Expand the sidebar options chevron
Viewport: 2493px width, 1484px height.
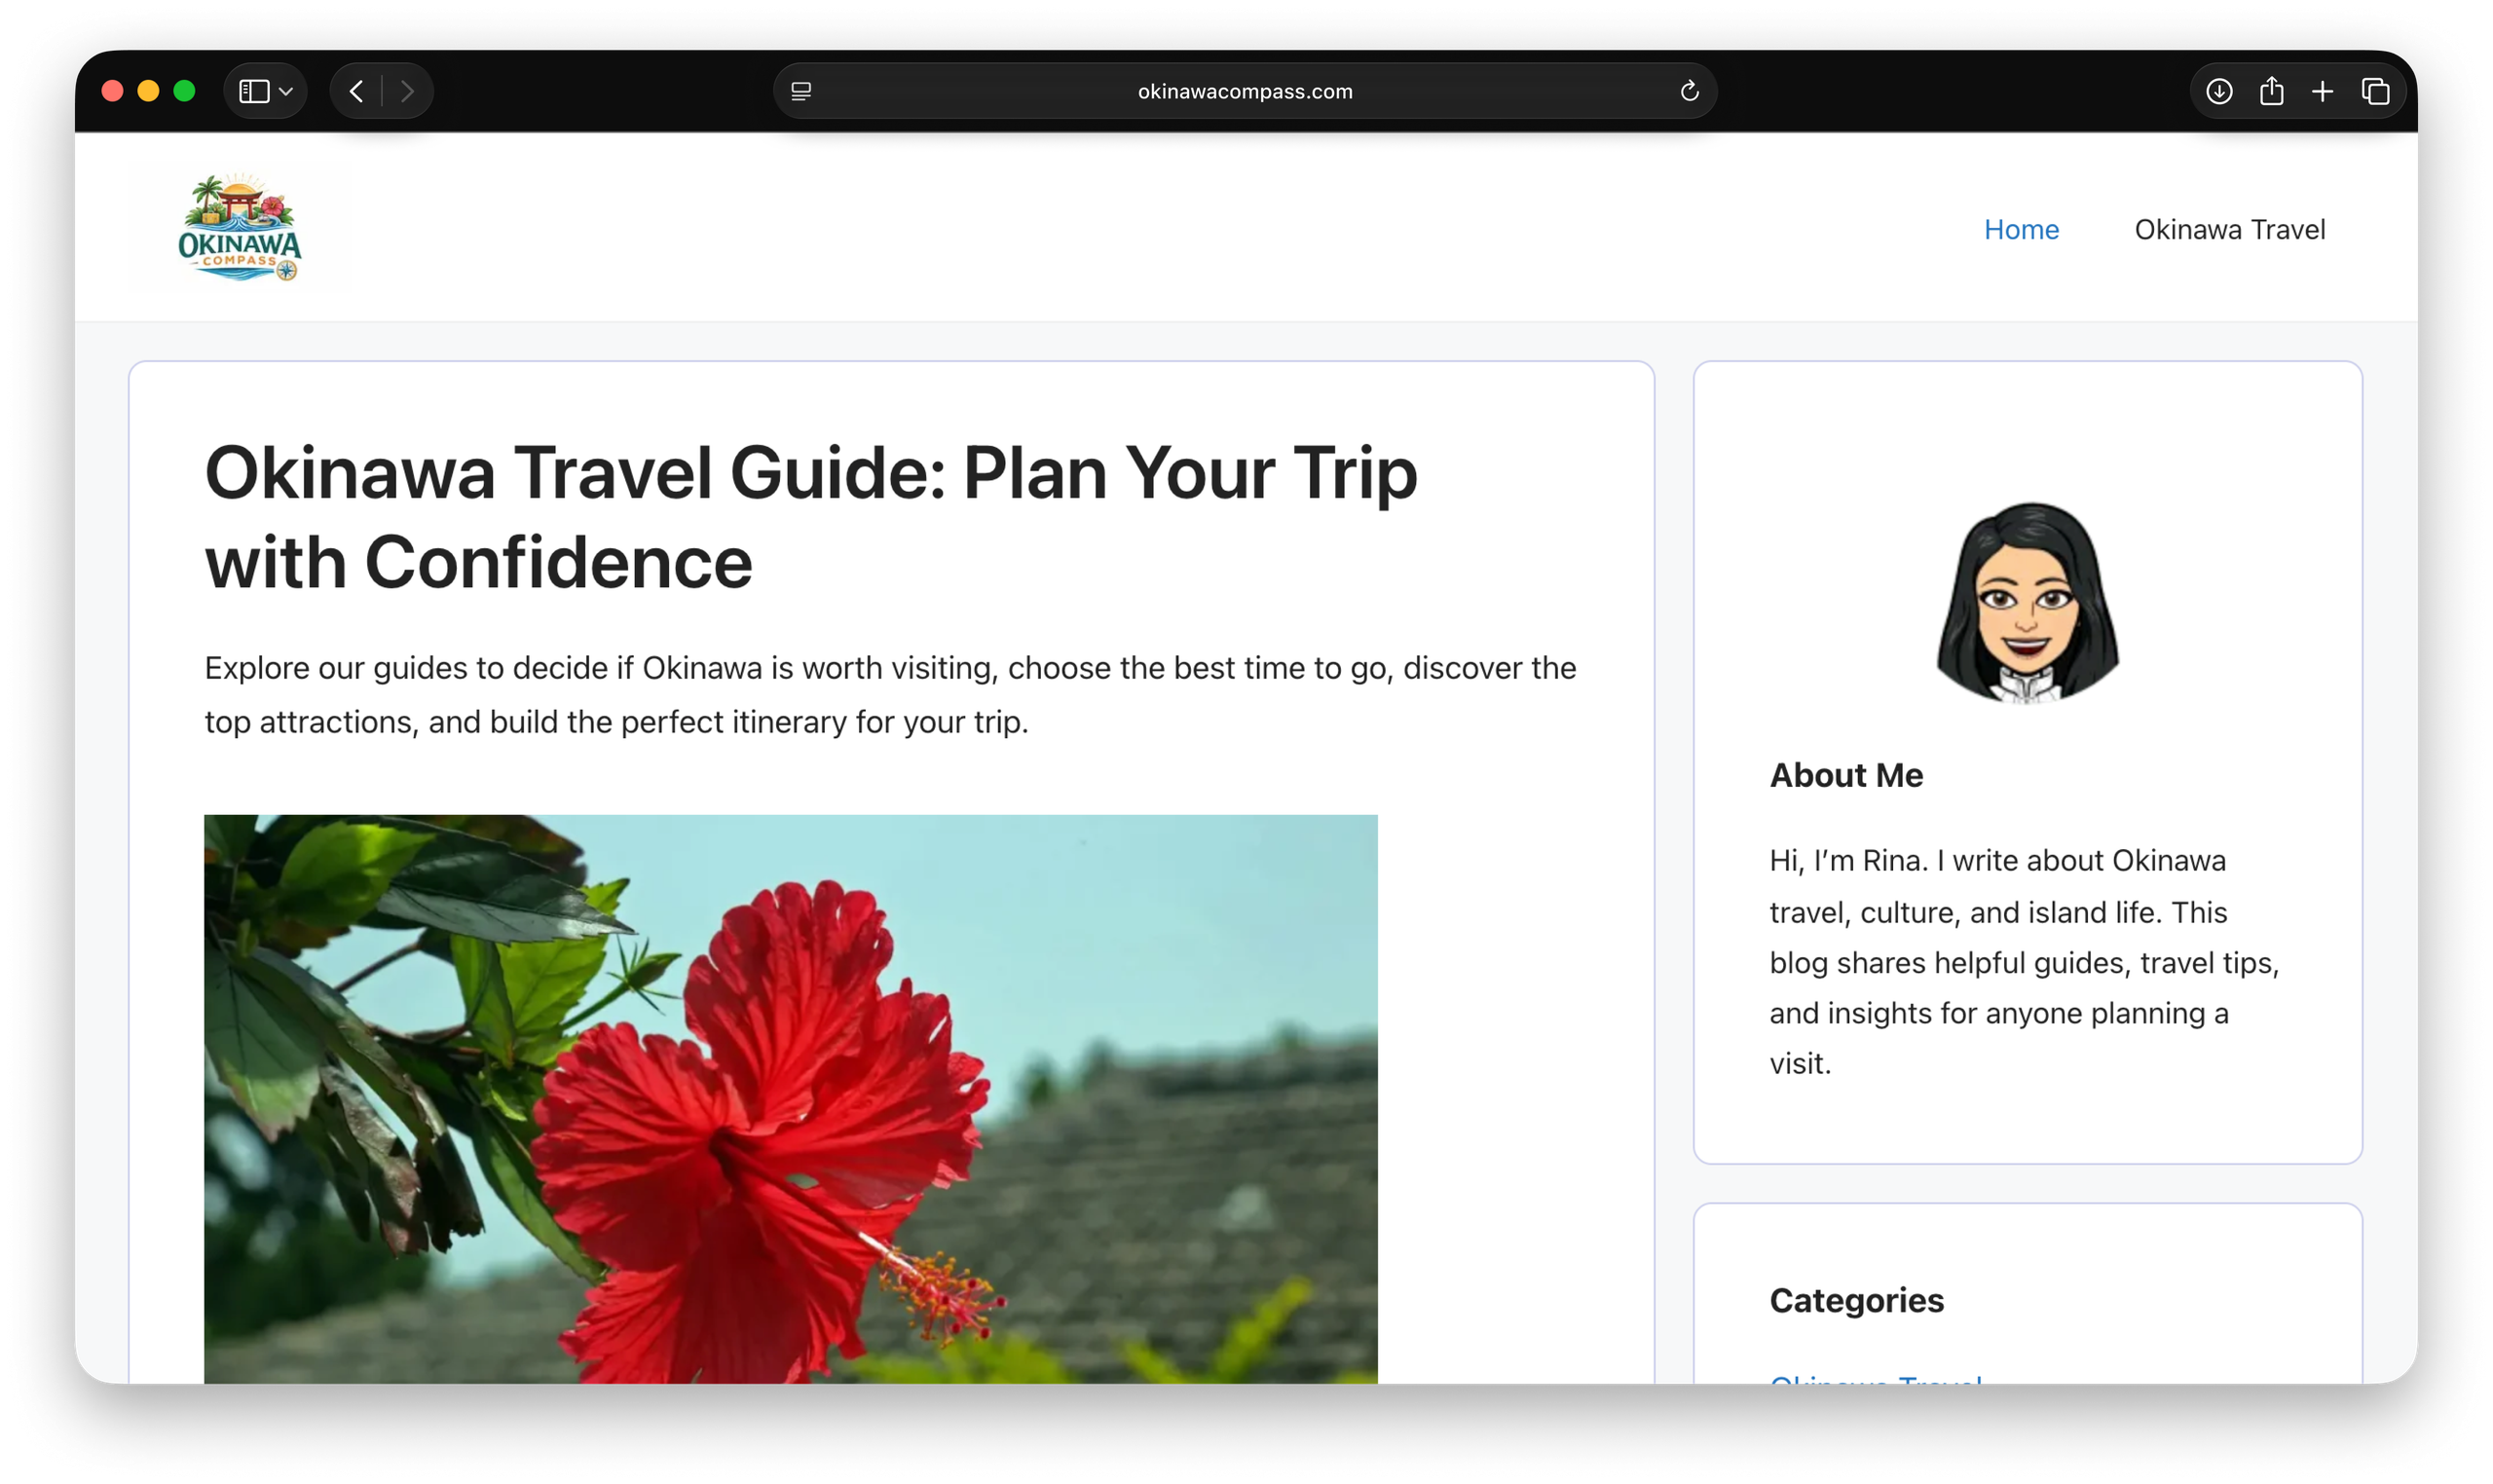(286, 92)
